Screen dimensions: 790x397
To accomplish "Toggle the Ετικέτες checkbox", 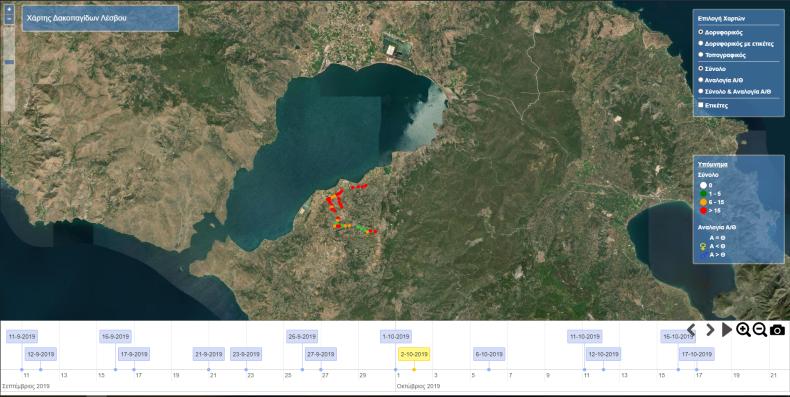I will tap(700, 105).
